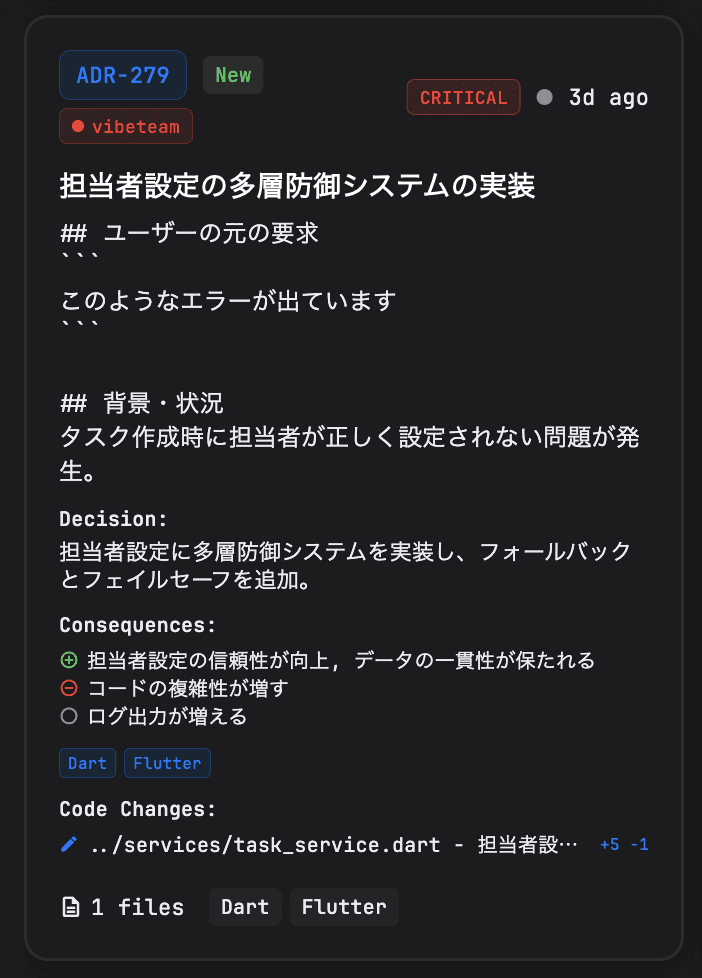Click the red dot in vibeteam tag
Image resolution: width=702 pixels, height=978 pixels.
pos(78,127)
